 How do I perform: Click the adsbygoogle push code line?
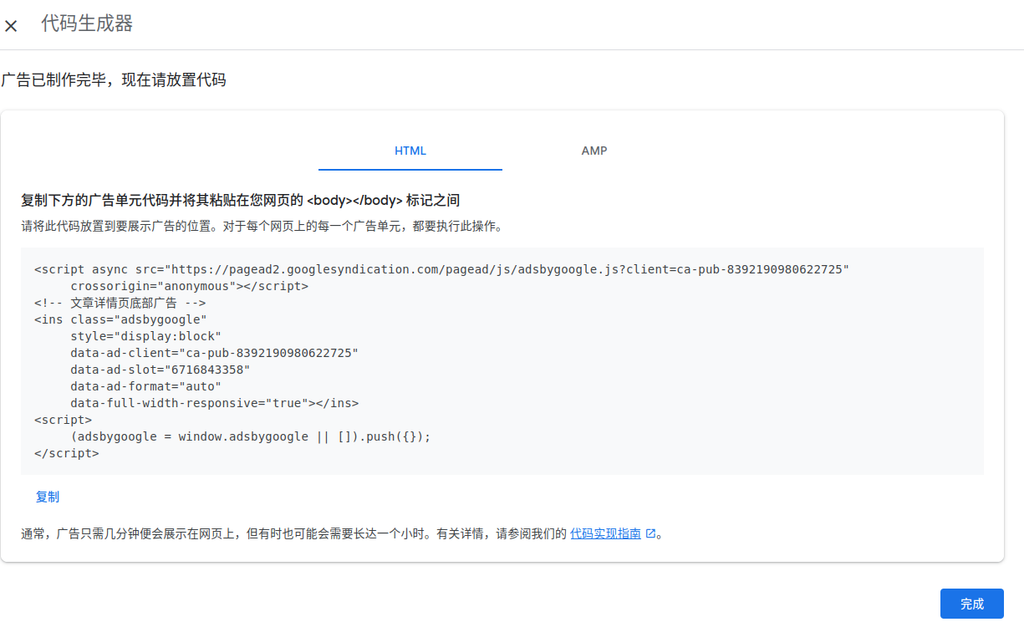pyautogui.click(x=251, y=436)
